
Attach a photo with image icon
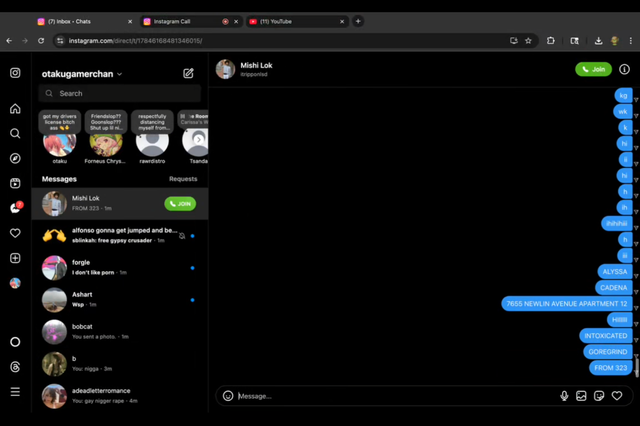click(x=581, y=396)
